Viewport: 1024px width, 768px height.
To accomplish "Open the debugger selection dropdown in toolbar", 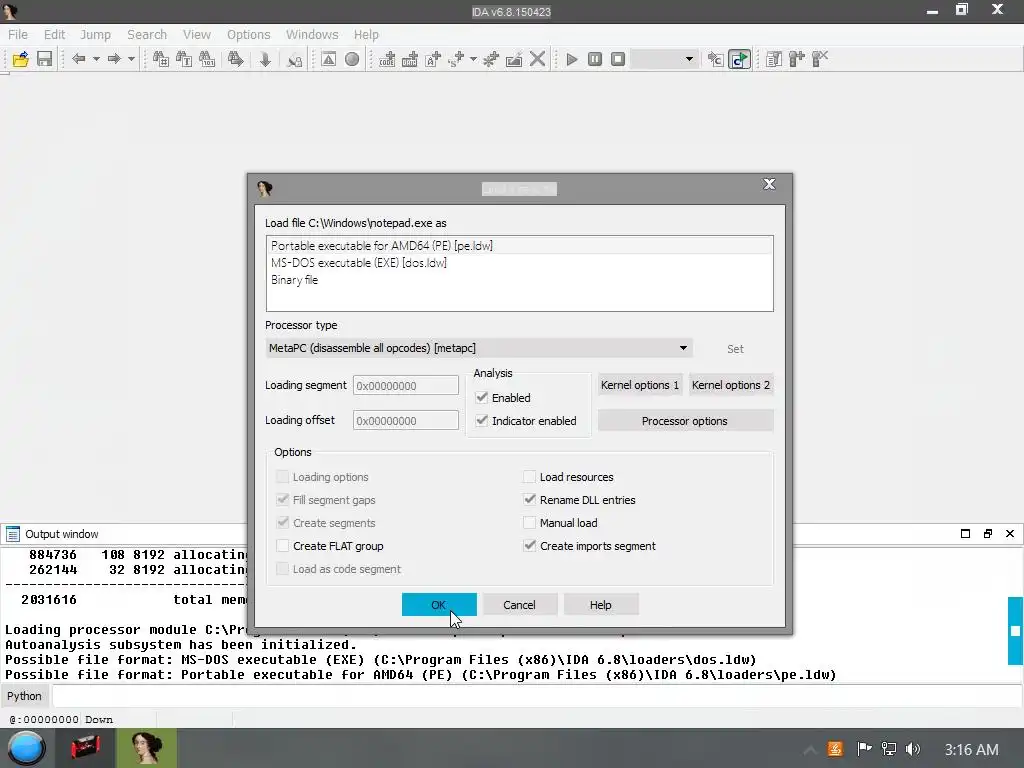I will 664,59.
